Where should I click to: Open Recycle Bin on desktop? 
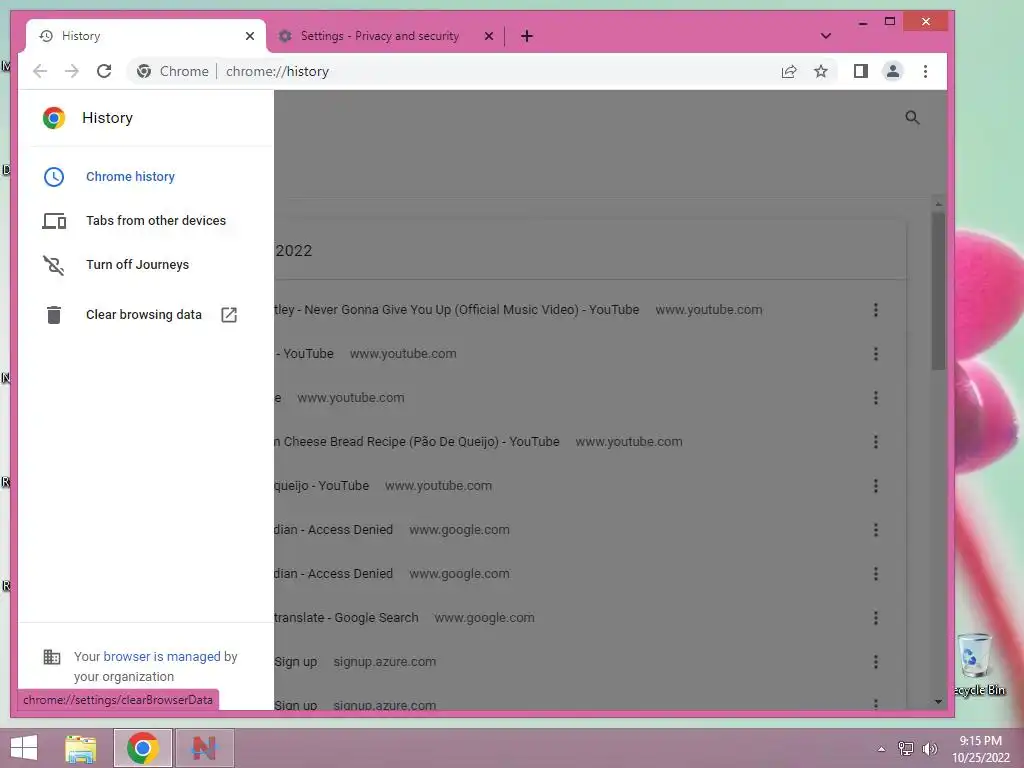tap(978, 665)
